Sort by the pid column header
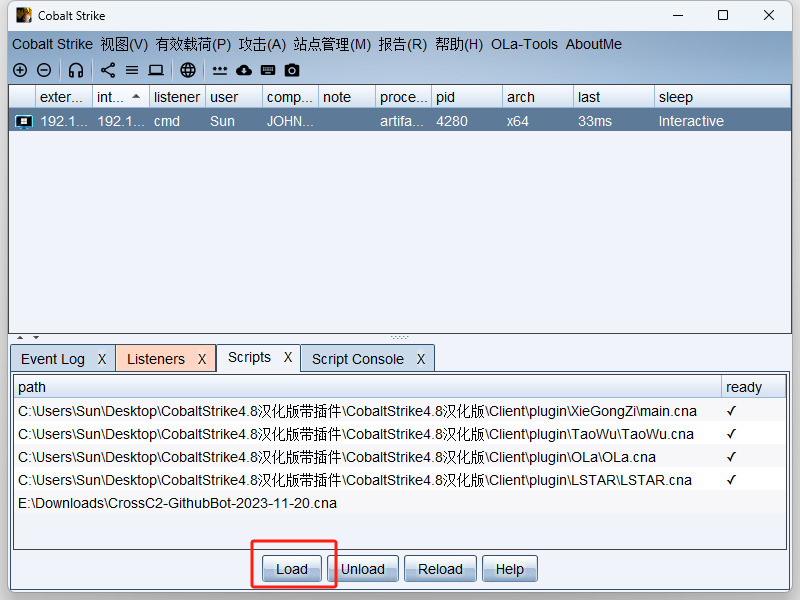 tap(467, 97)
